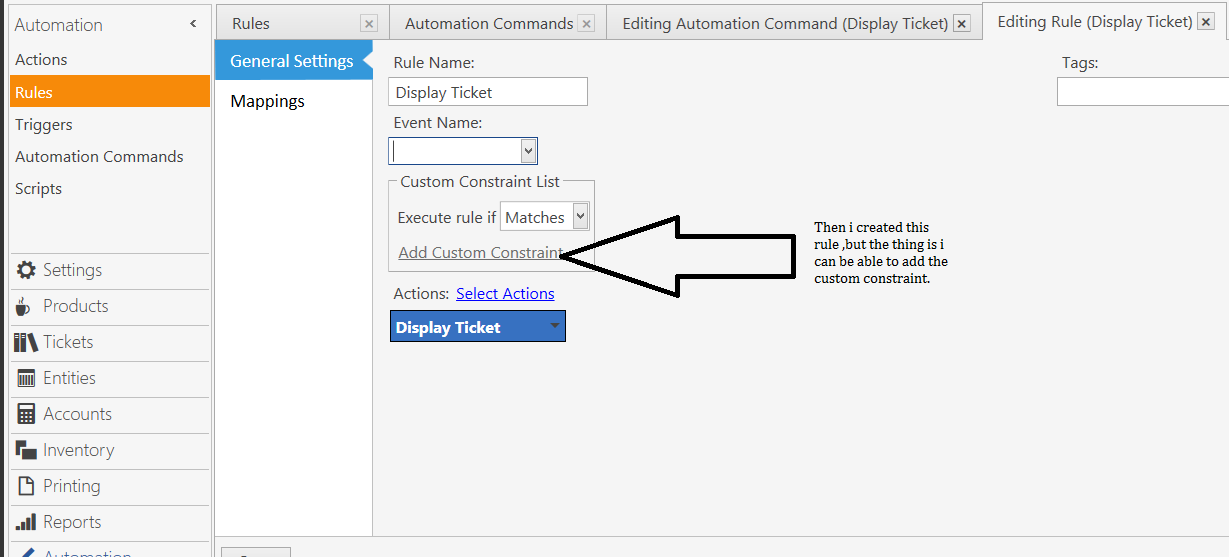The width and height of the screenshot is (1229, 557).
Task: Click the Inventory icon in sidebar
Action: coord(26,450)
